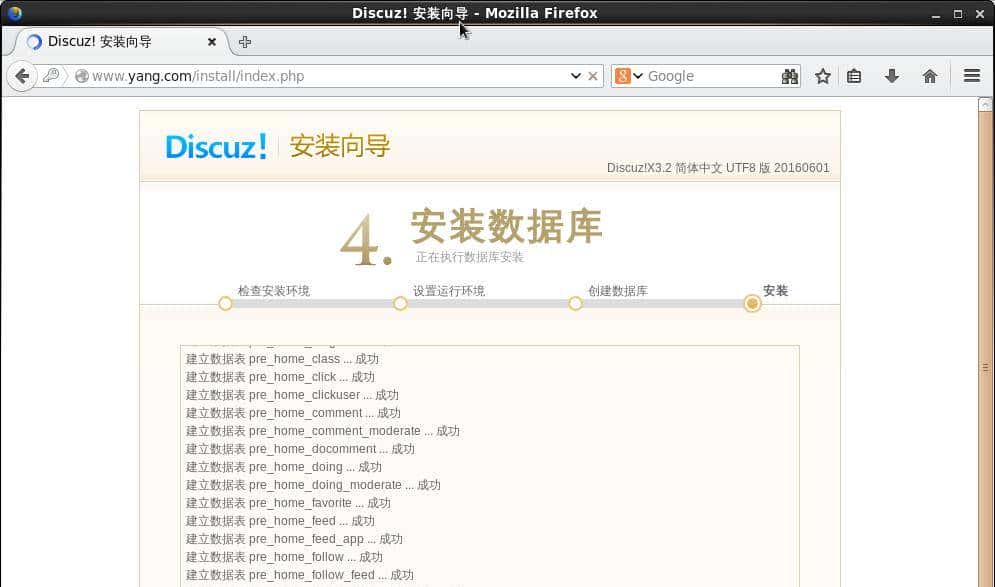Viewport: 995px width, 587px height.
Task: Click the Discuz! logo
Action: pyautogui.click(x=216, y=146)
